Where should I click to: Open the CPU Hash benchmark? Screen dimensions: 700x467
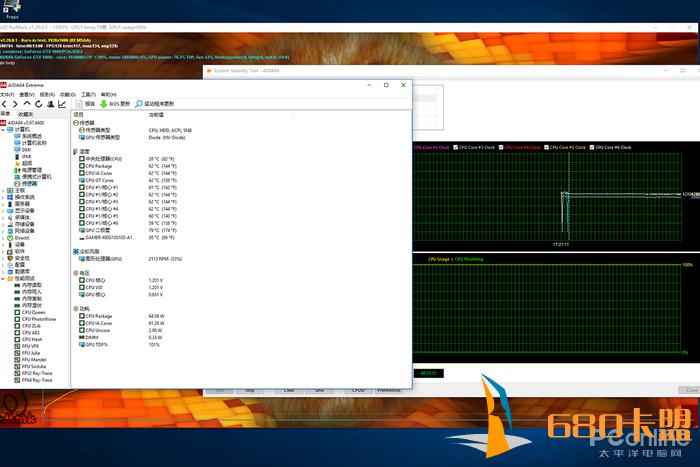coord(29,339)
